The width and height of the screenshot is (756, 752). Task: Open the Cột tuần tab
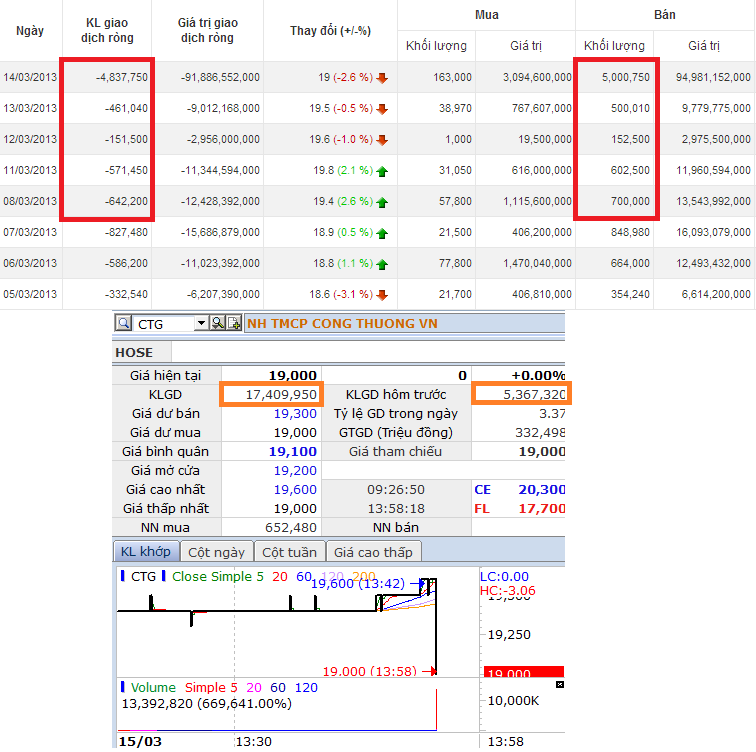(289, 552)
